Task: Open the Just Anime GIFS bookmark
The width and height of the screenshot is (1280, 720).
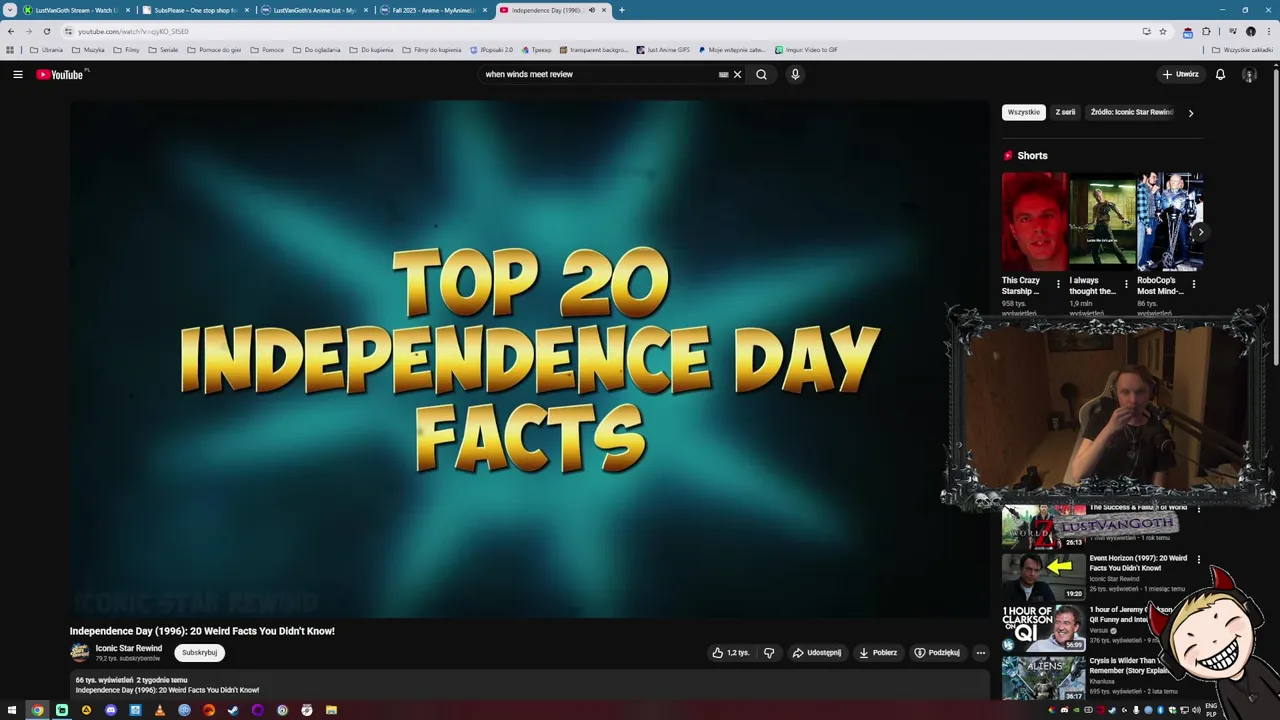Action: (x=663, y=49)
